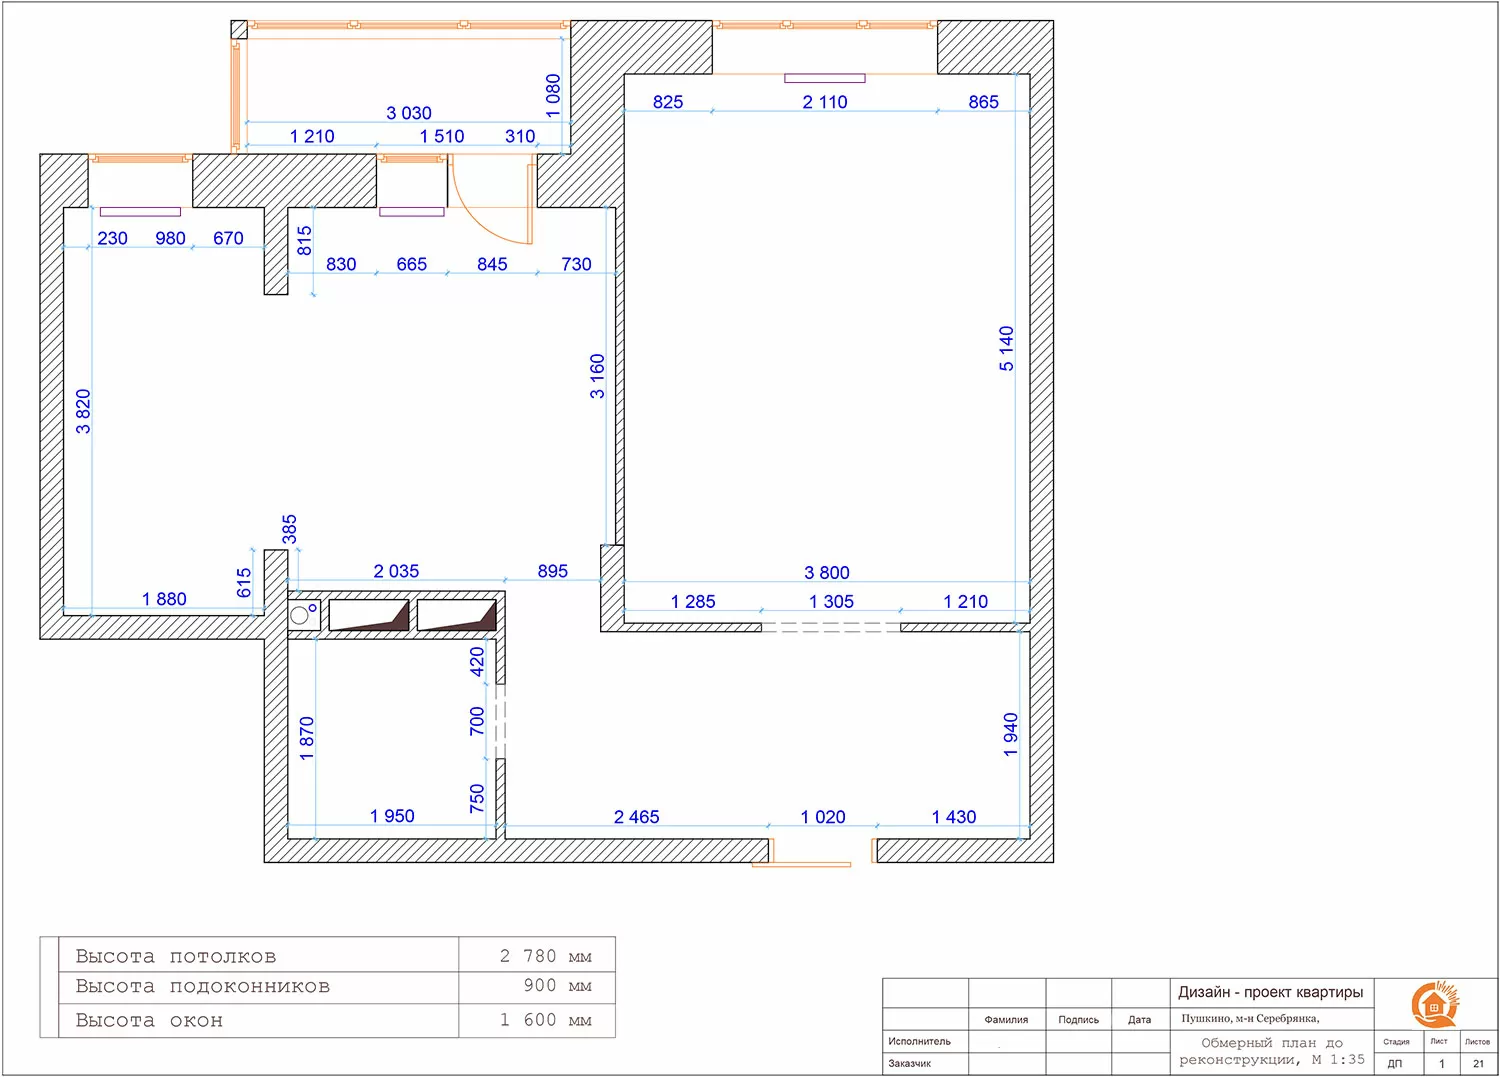1500x1077 pixels.
Task: Click the orange company logo in title block
Action: point(1435,1004)
